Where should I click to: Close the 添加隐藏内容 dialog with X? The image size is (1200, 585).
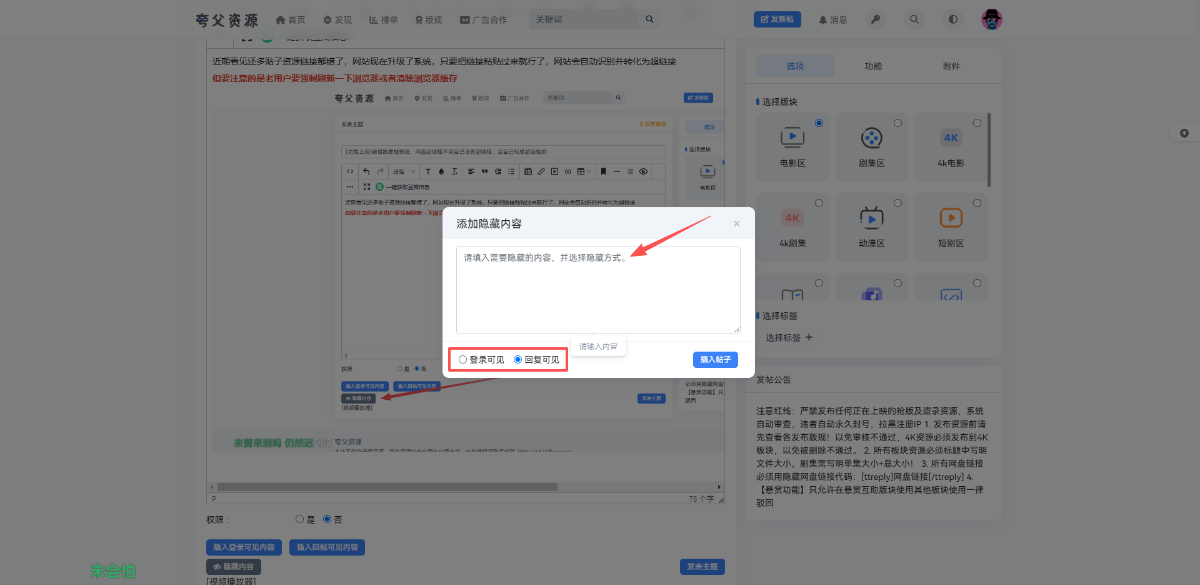[737, 224]
